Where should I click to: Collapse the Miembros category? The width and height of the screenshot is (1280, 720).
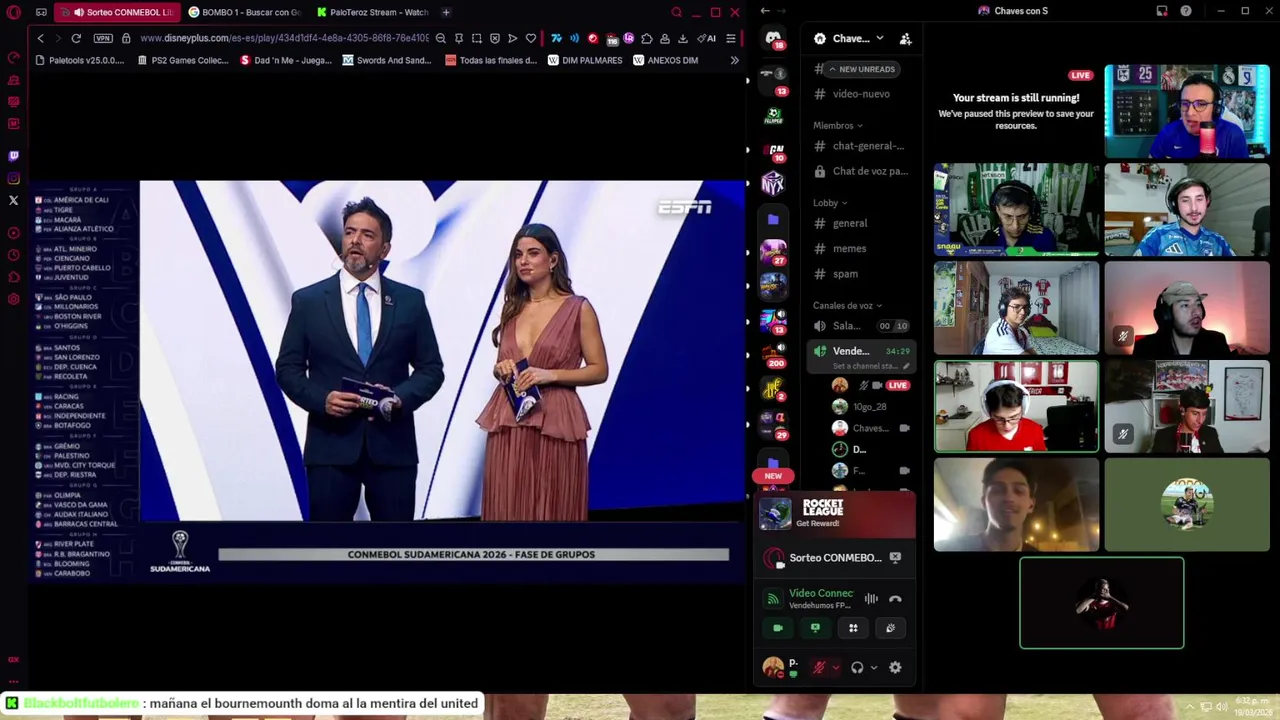tap(837, 125)
